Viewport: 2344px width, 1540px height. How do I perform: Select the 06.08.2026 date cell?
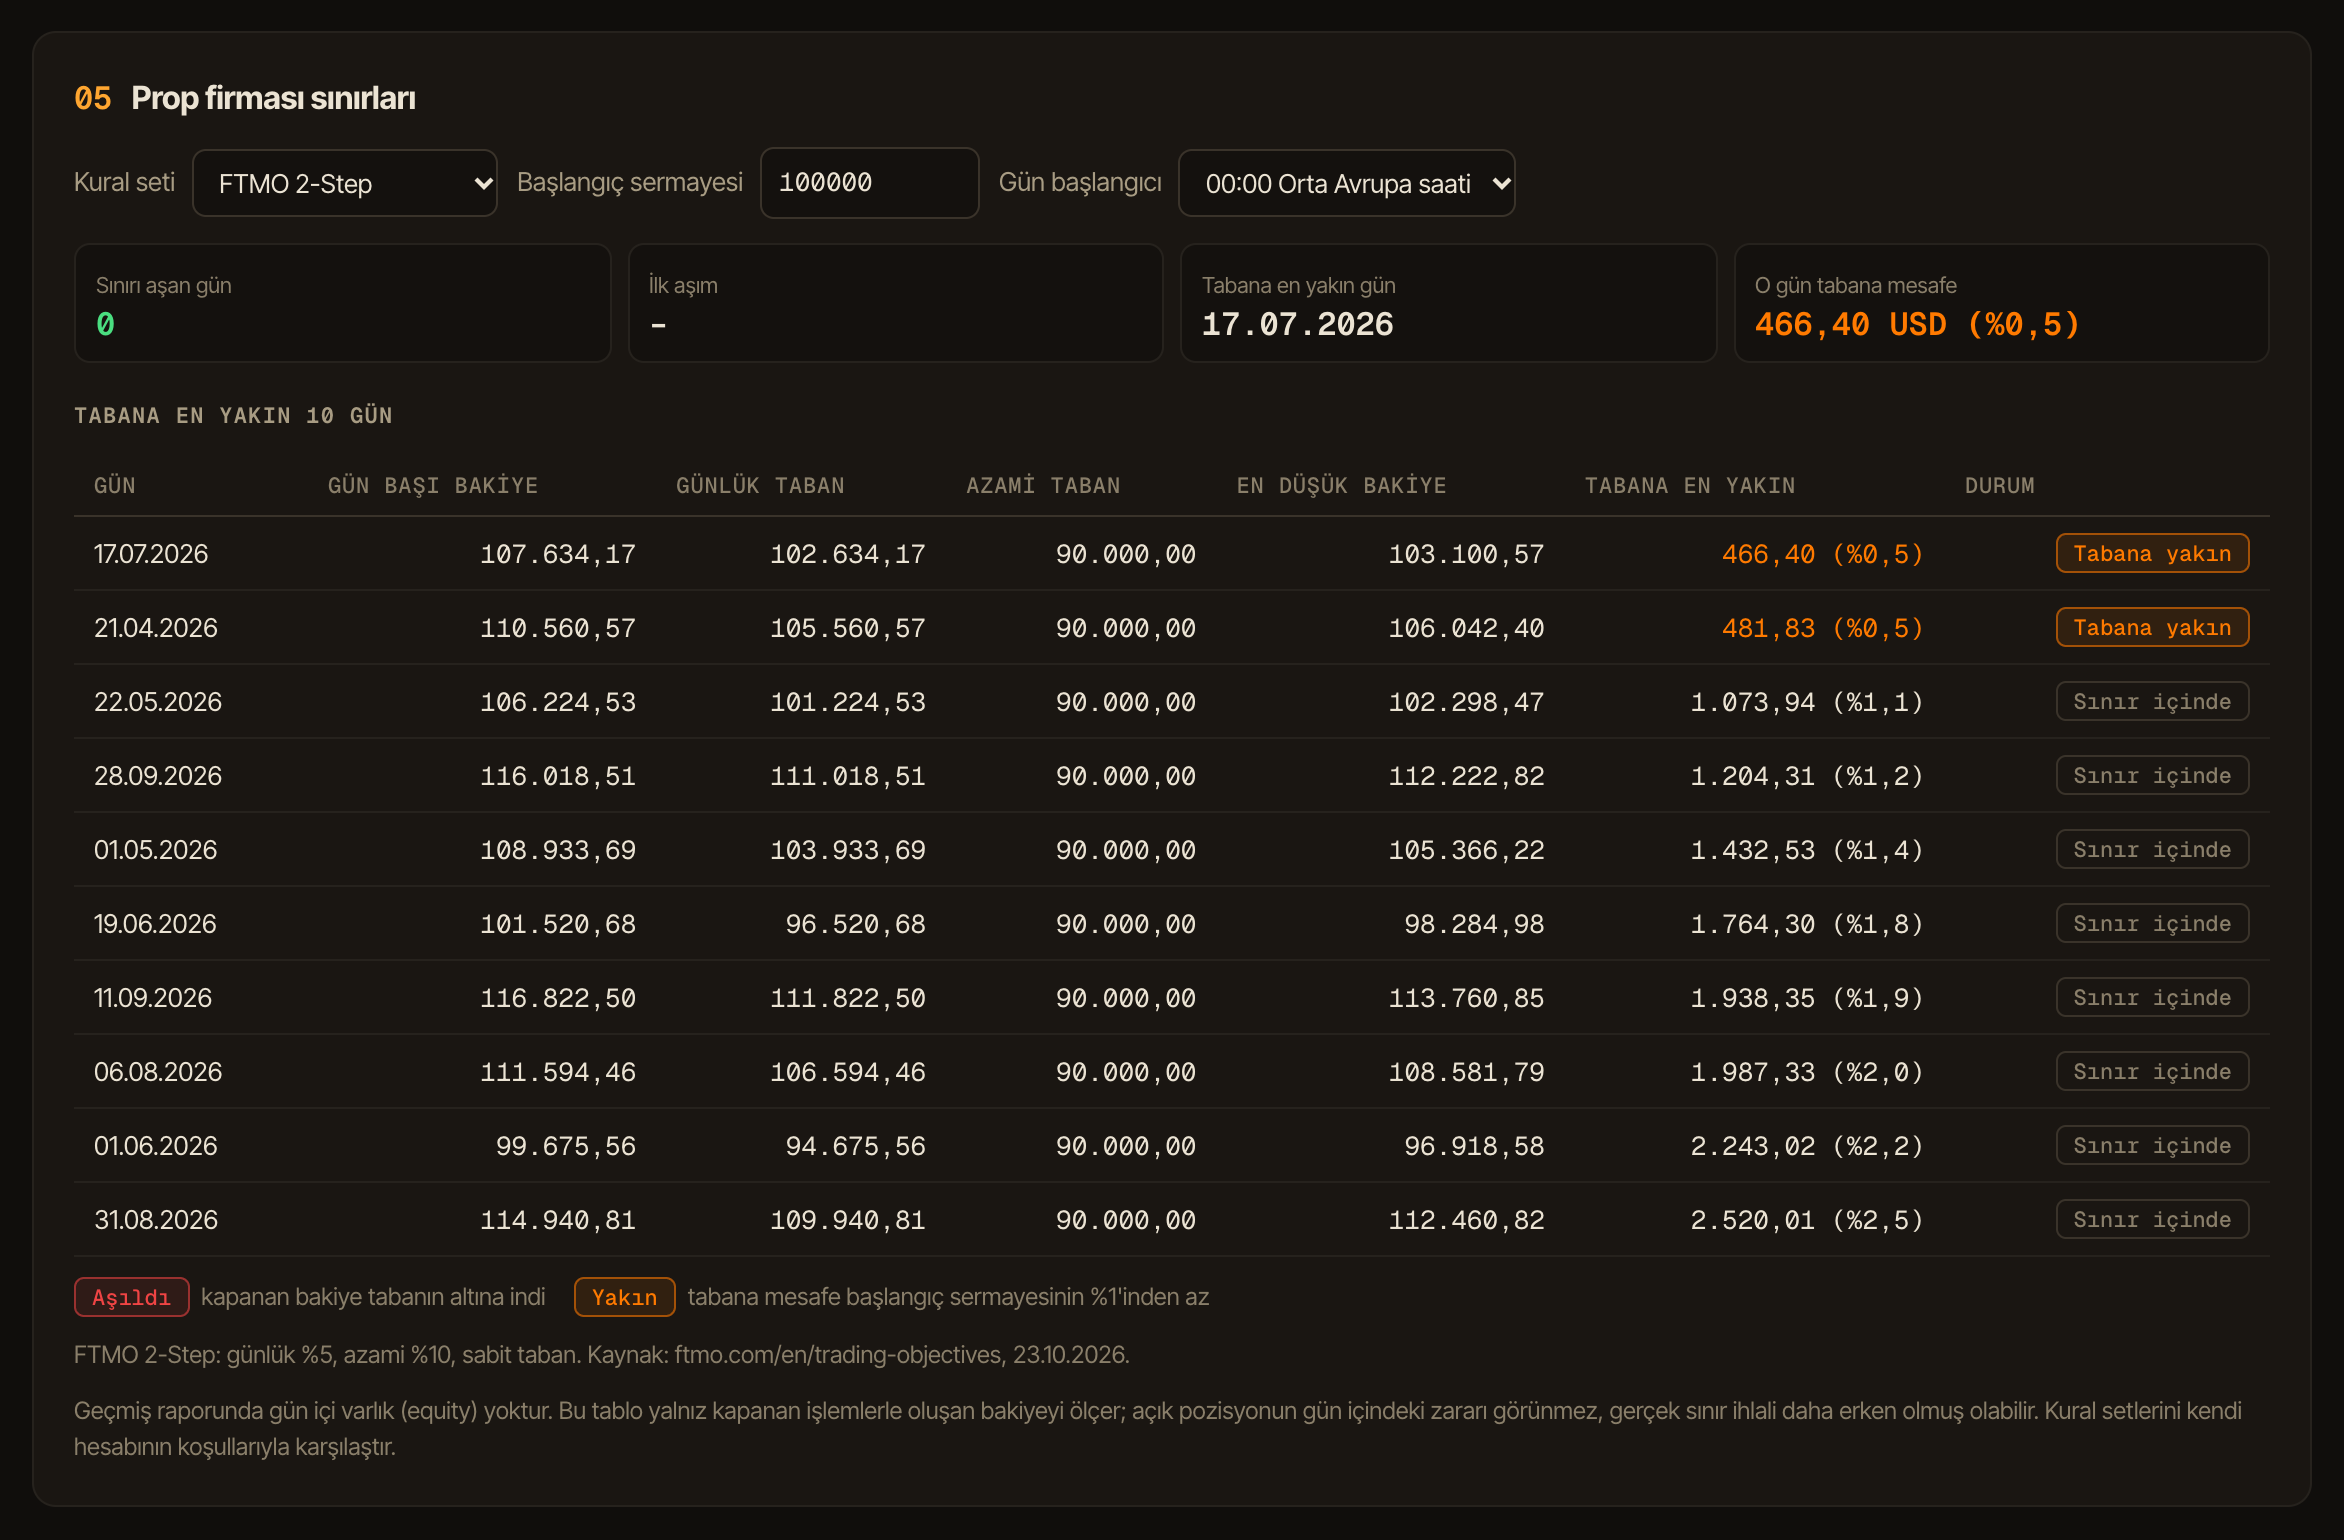(x=158, y=1072)
